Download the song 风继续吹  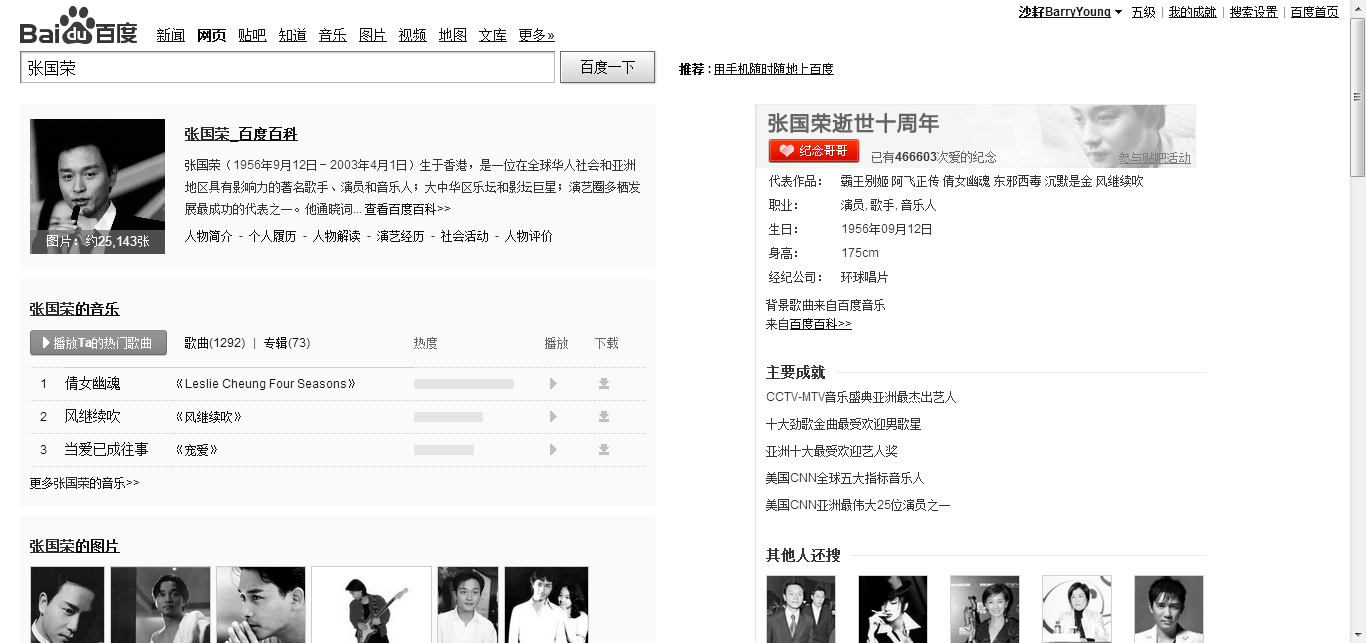[x=604, y=417]
